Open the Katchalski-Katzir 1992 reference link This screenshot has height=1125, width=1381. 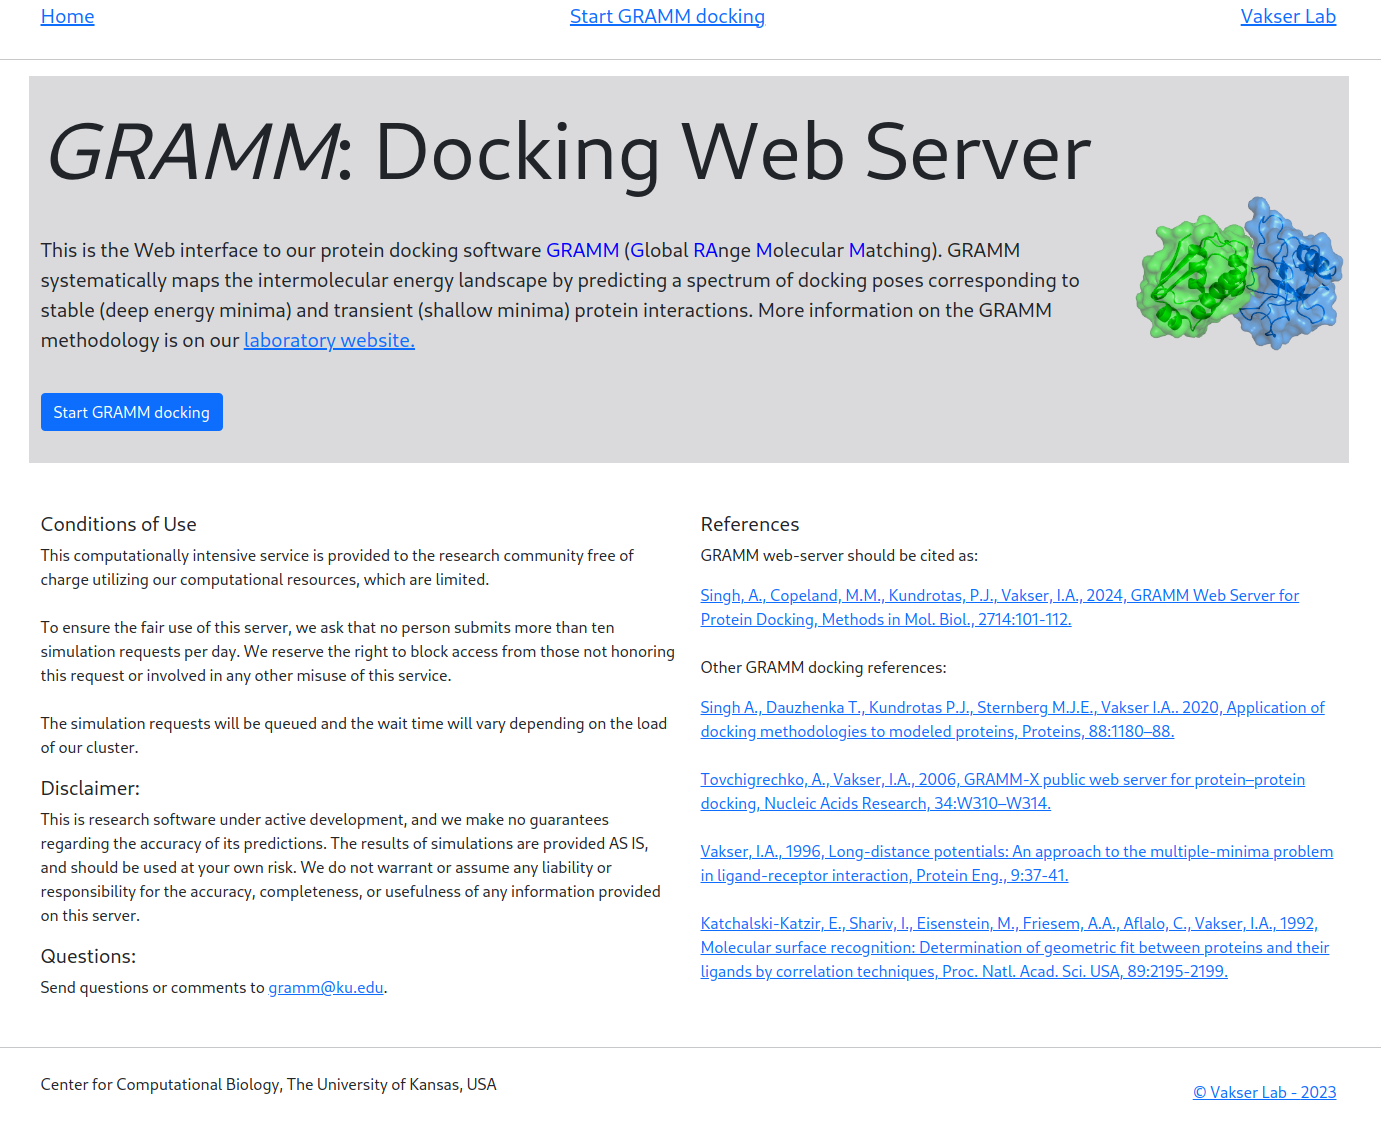point(1014,948)
